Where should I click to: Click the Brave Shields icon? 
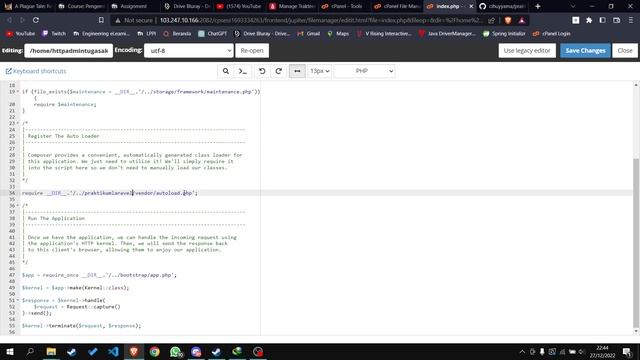tap(508, 20)
